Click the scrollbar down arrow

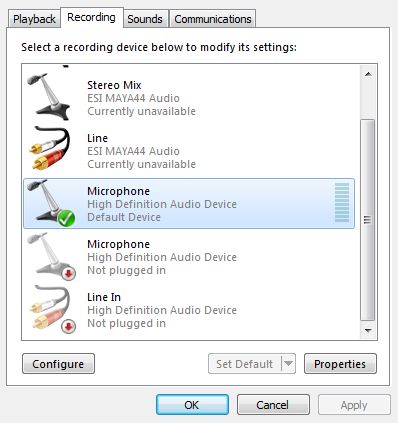click(x=368, y=330)
